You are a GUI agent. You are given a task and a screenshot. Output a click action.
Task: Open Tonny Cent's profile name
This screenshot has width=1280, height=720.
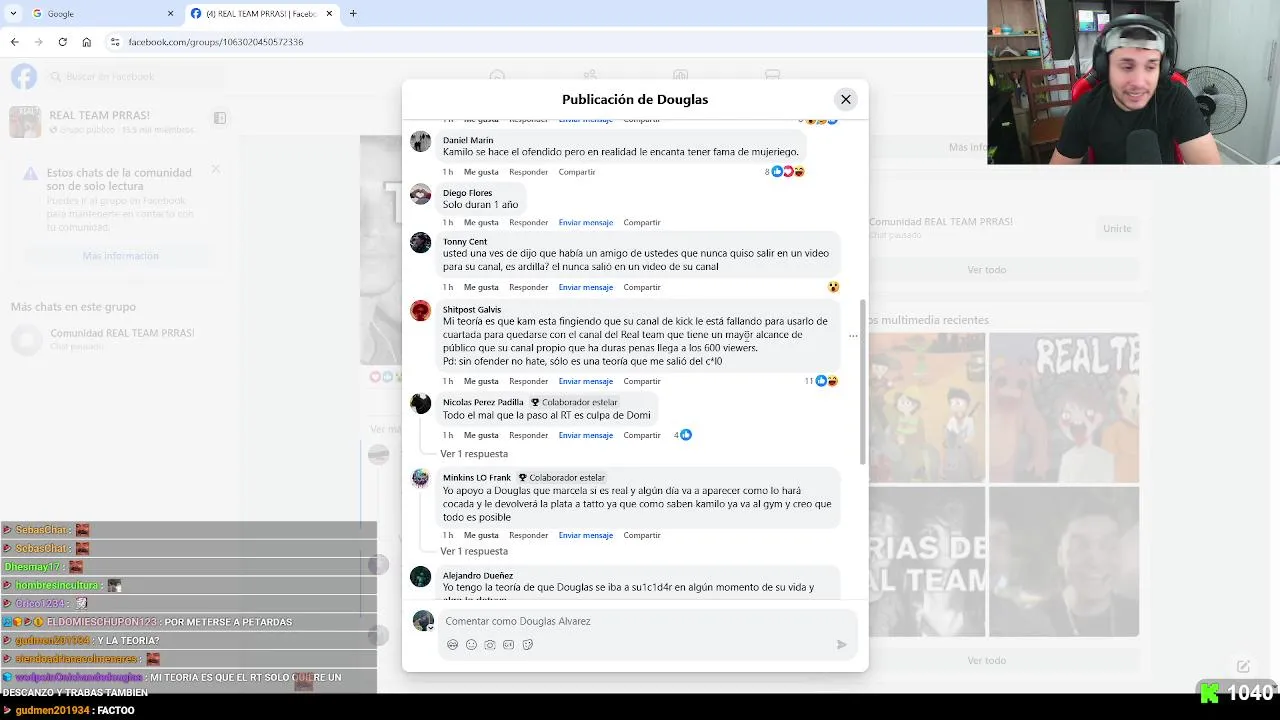point(465,242)
